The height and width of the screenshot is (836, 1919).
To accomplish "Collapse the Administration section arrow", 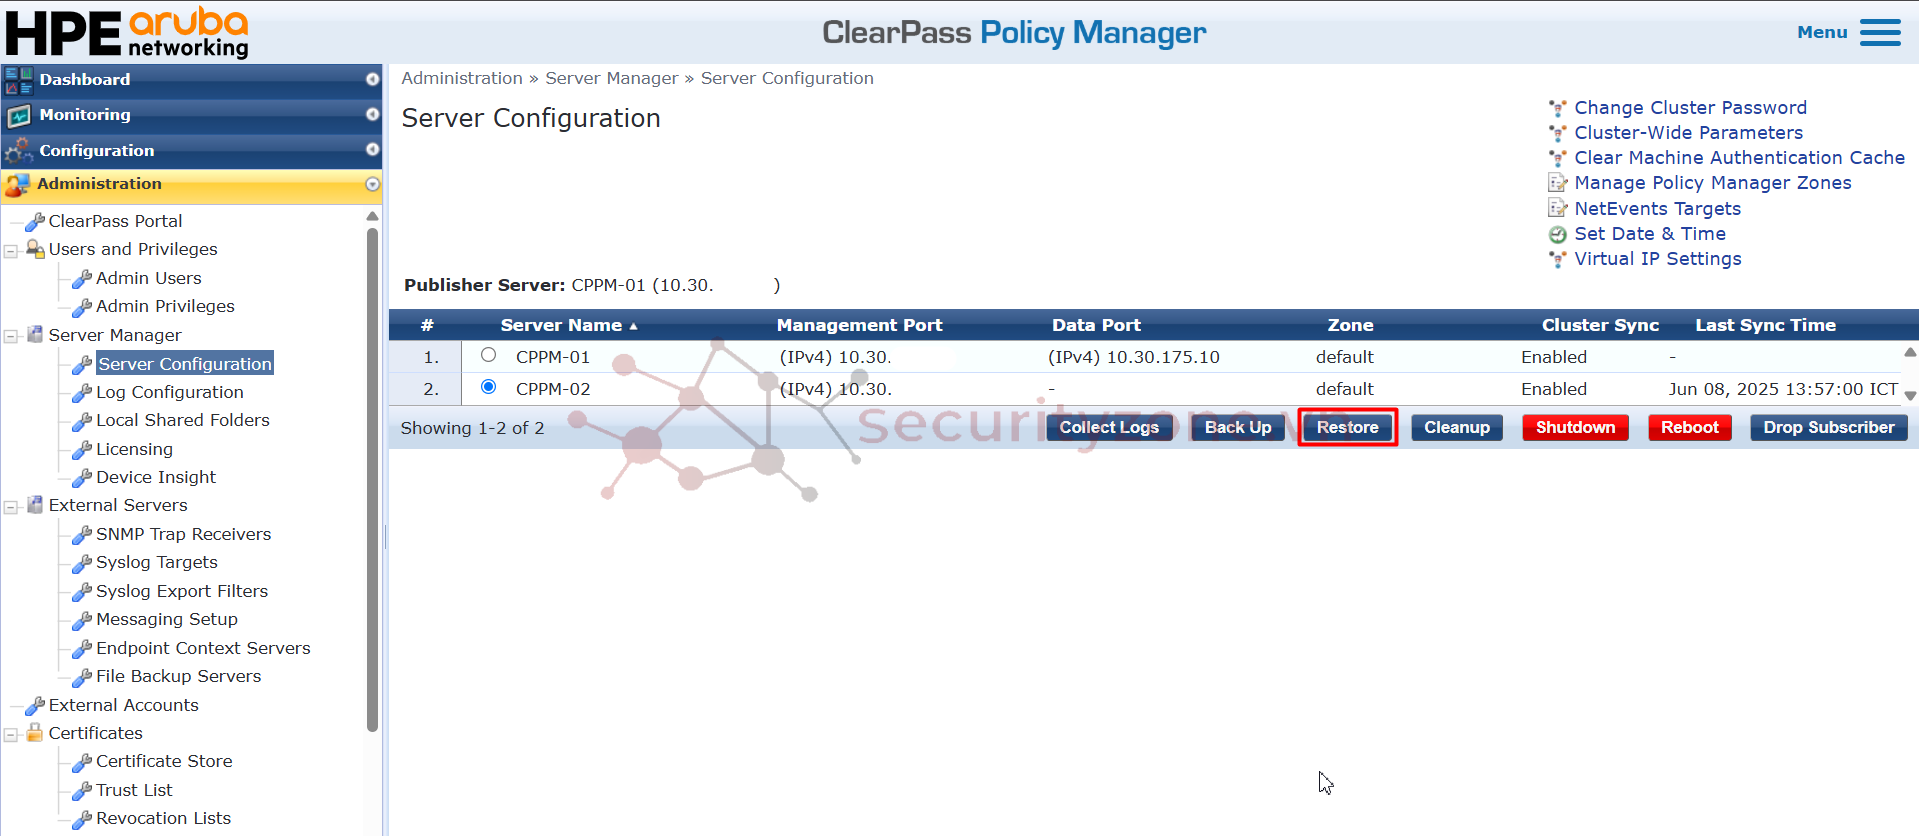I will click(372, 184).
